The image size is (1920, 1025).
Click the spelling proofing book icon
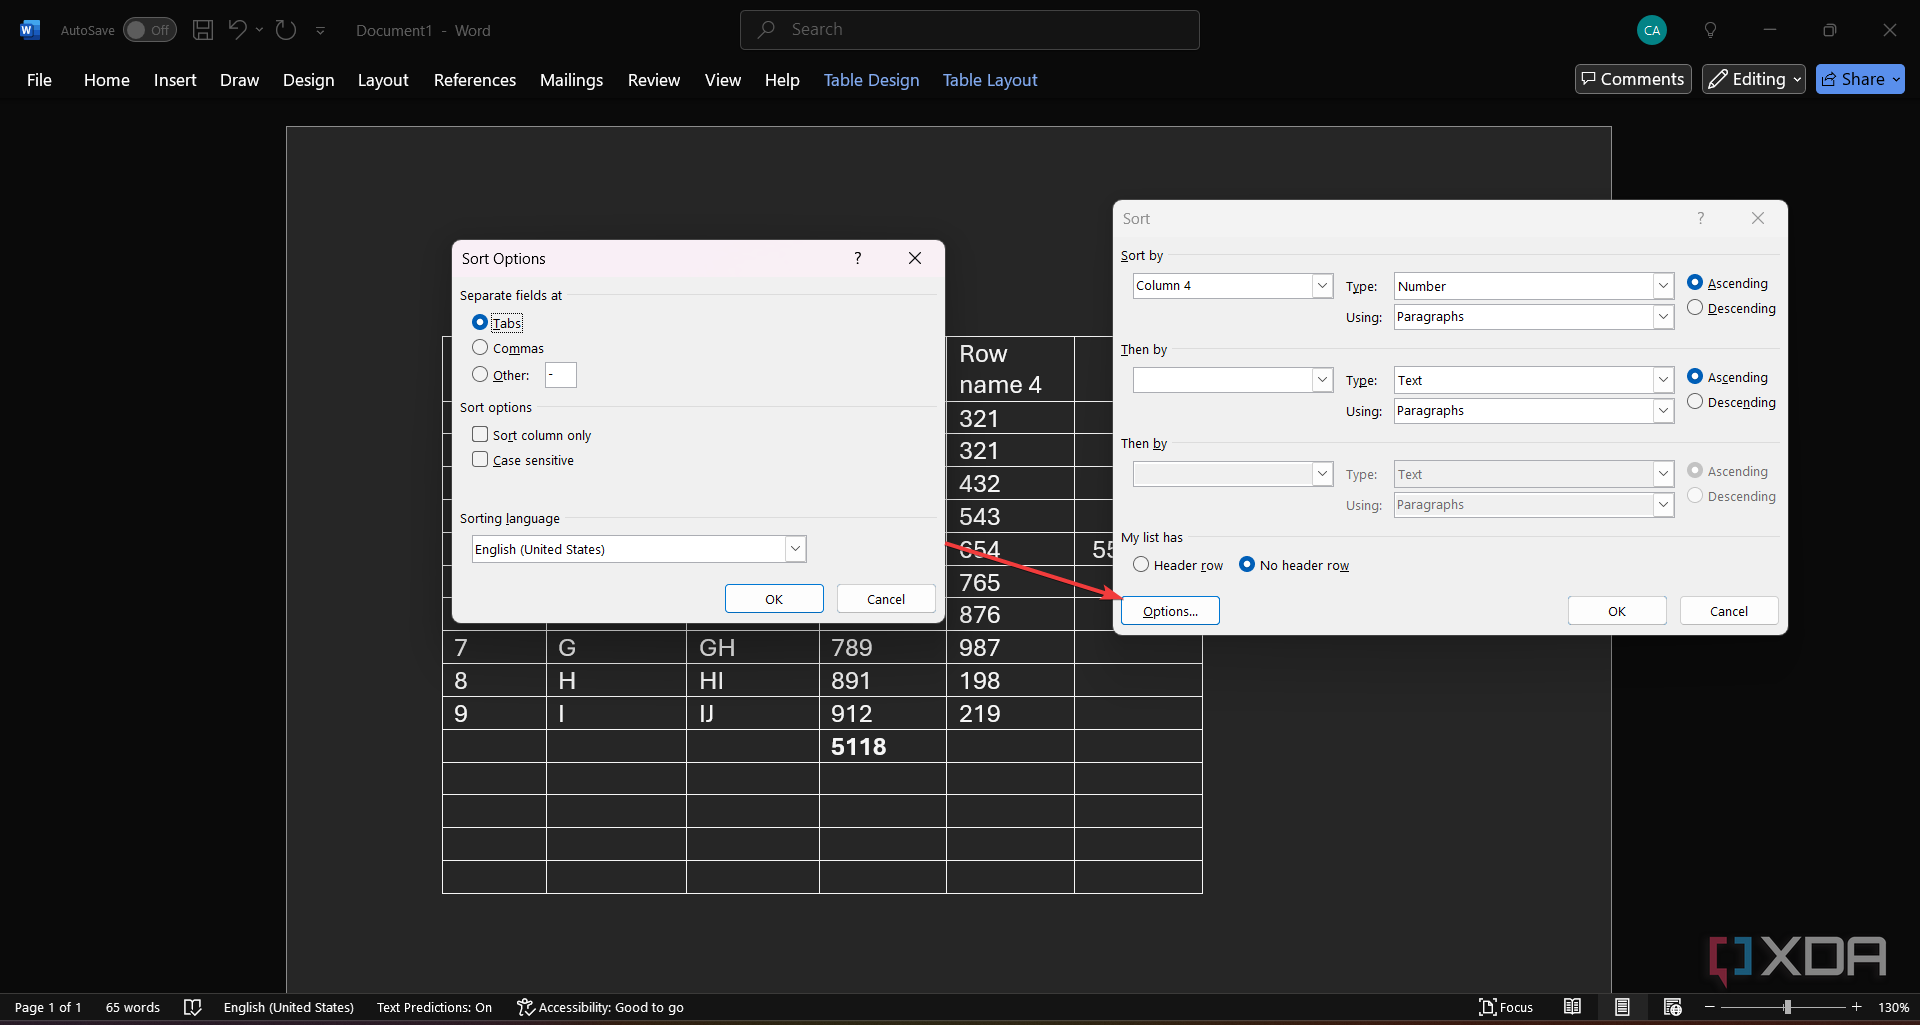coord(193,1007)
